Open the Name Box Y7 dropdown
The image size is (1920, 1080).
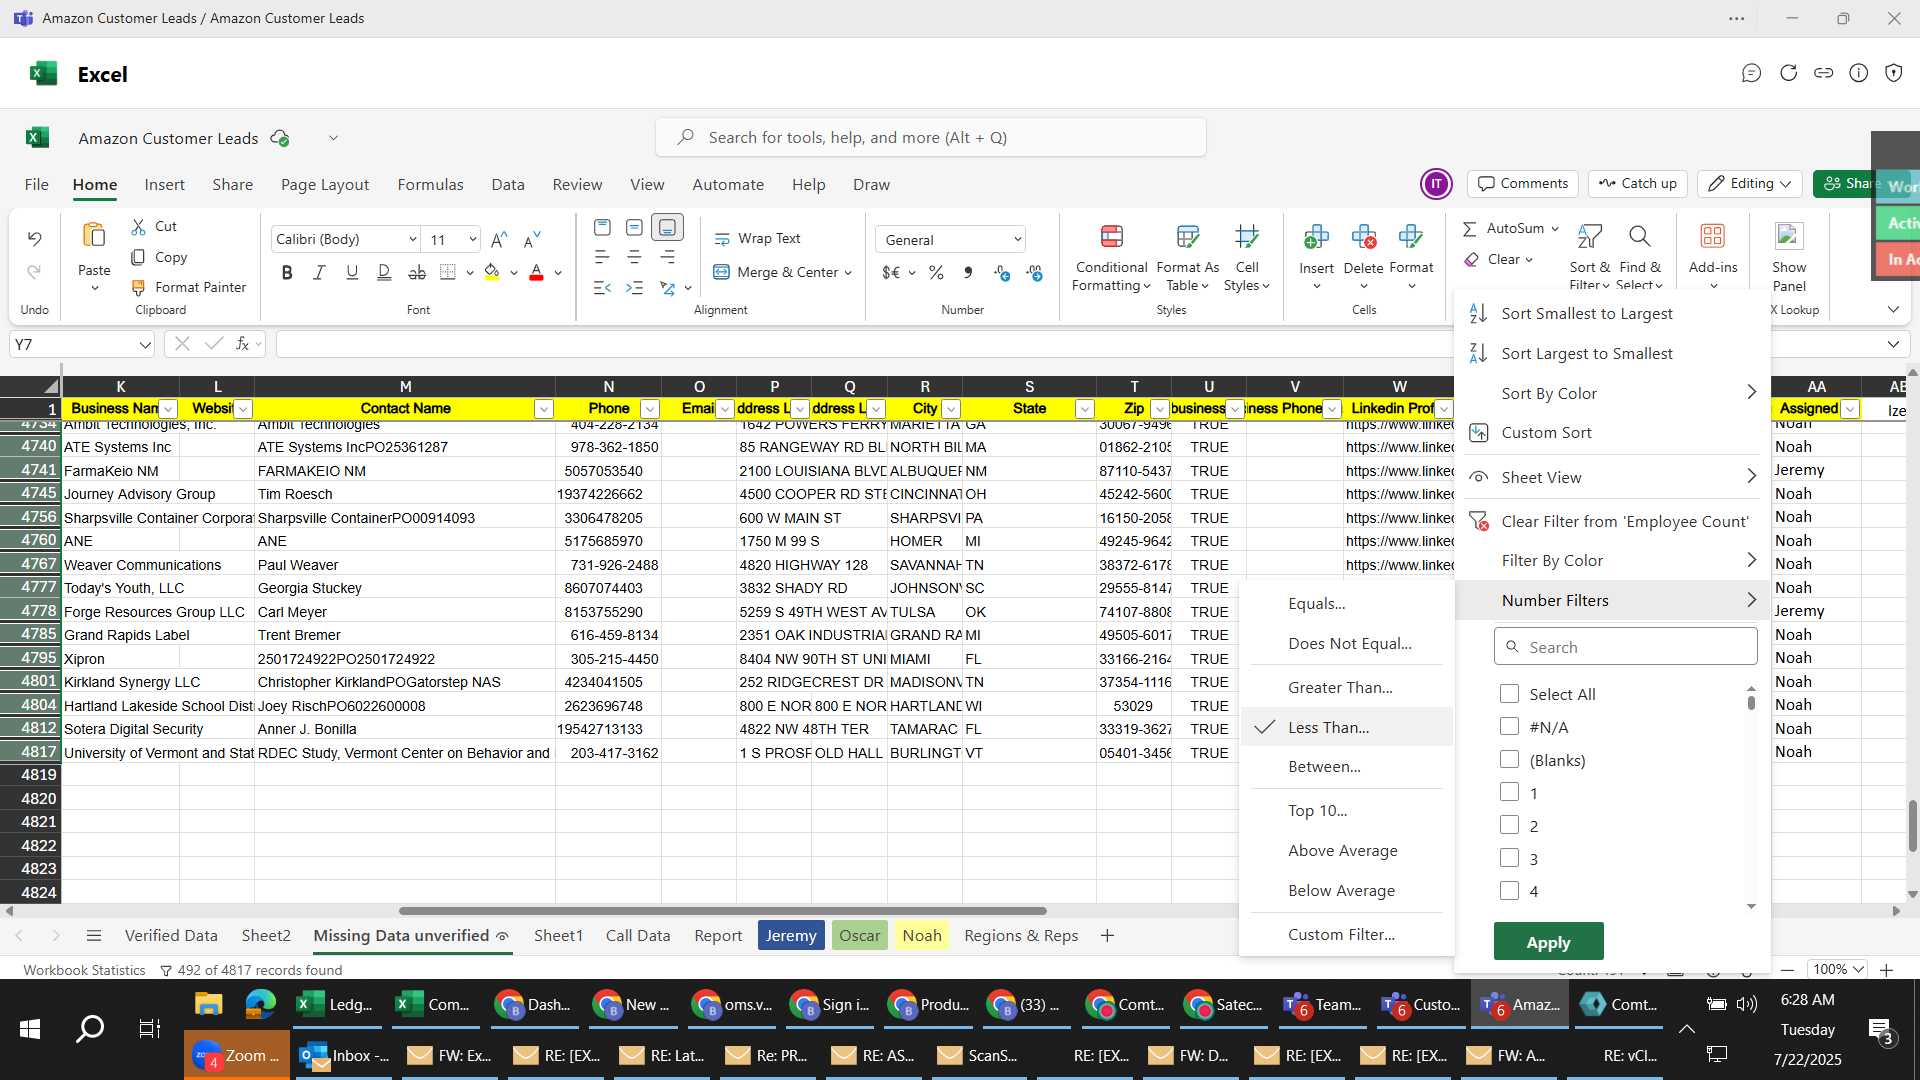pos(145,345)
